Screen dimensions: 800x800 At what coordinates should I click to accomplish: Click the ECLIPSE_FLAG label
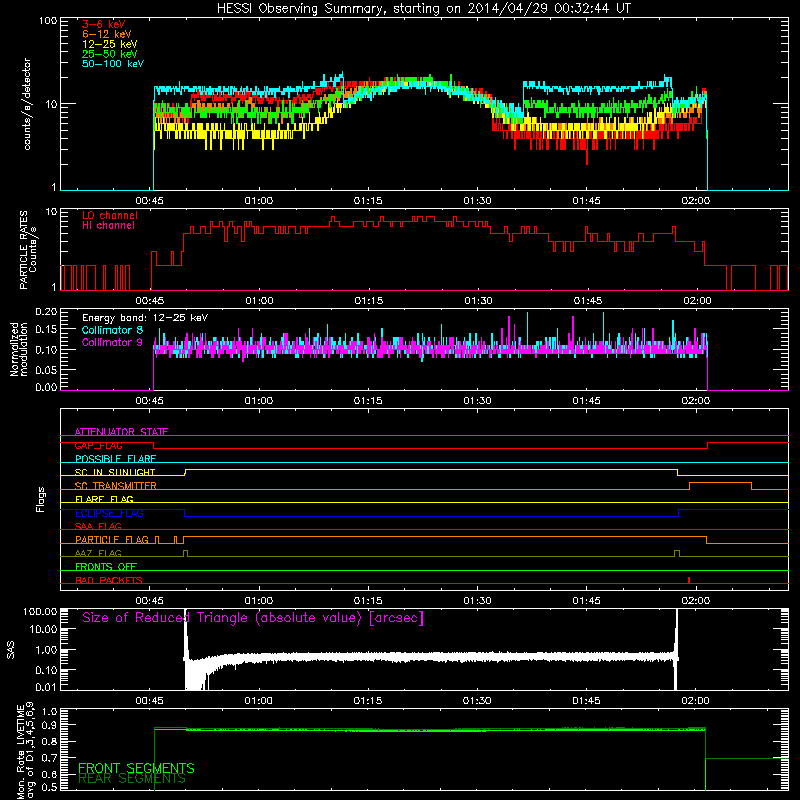[109, 513]
